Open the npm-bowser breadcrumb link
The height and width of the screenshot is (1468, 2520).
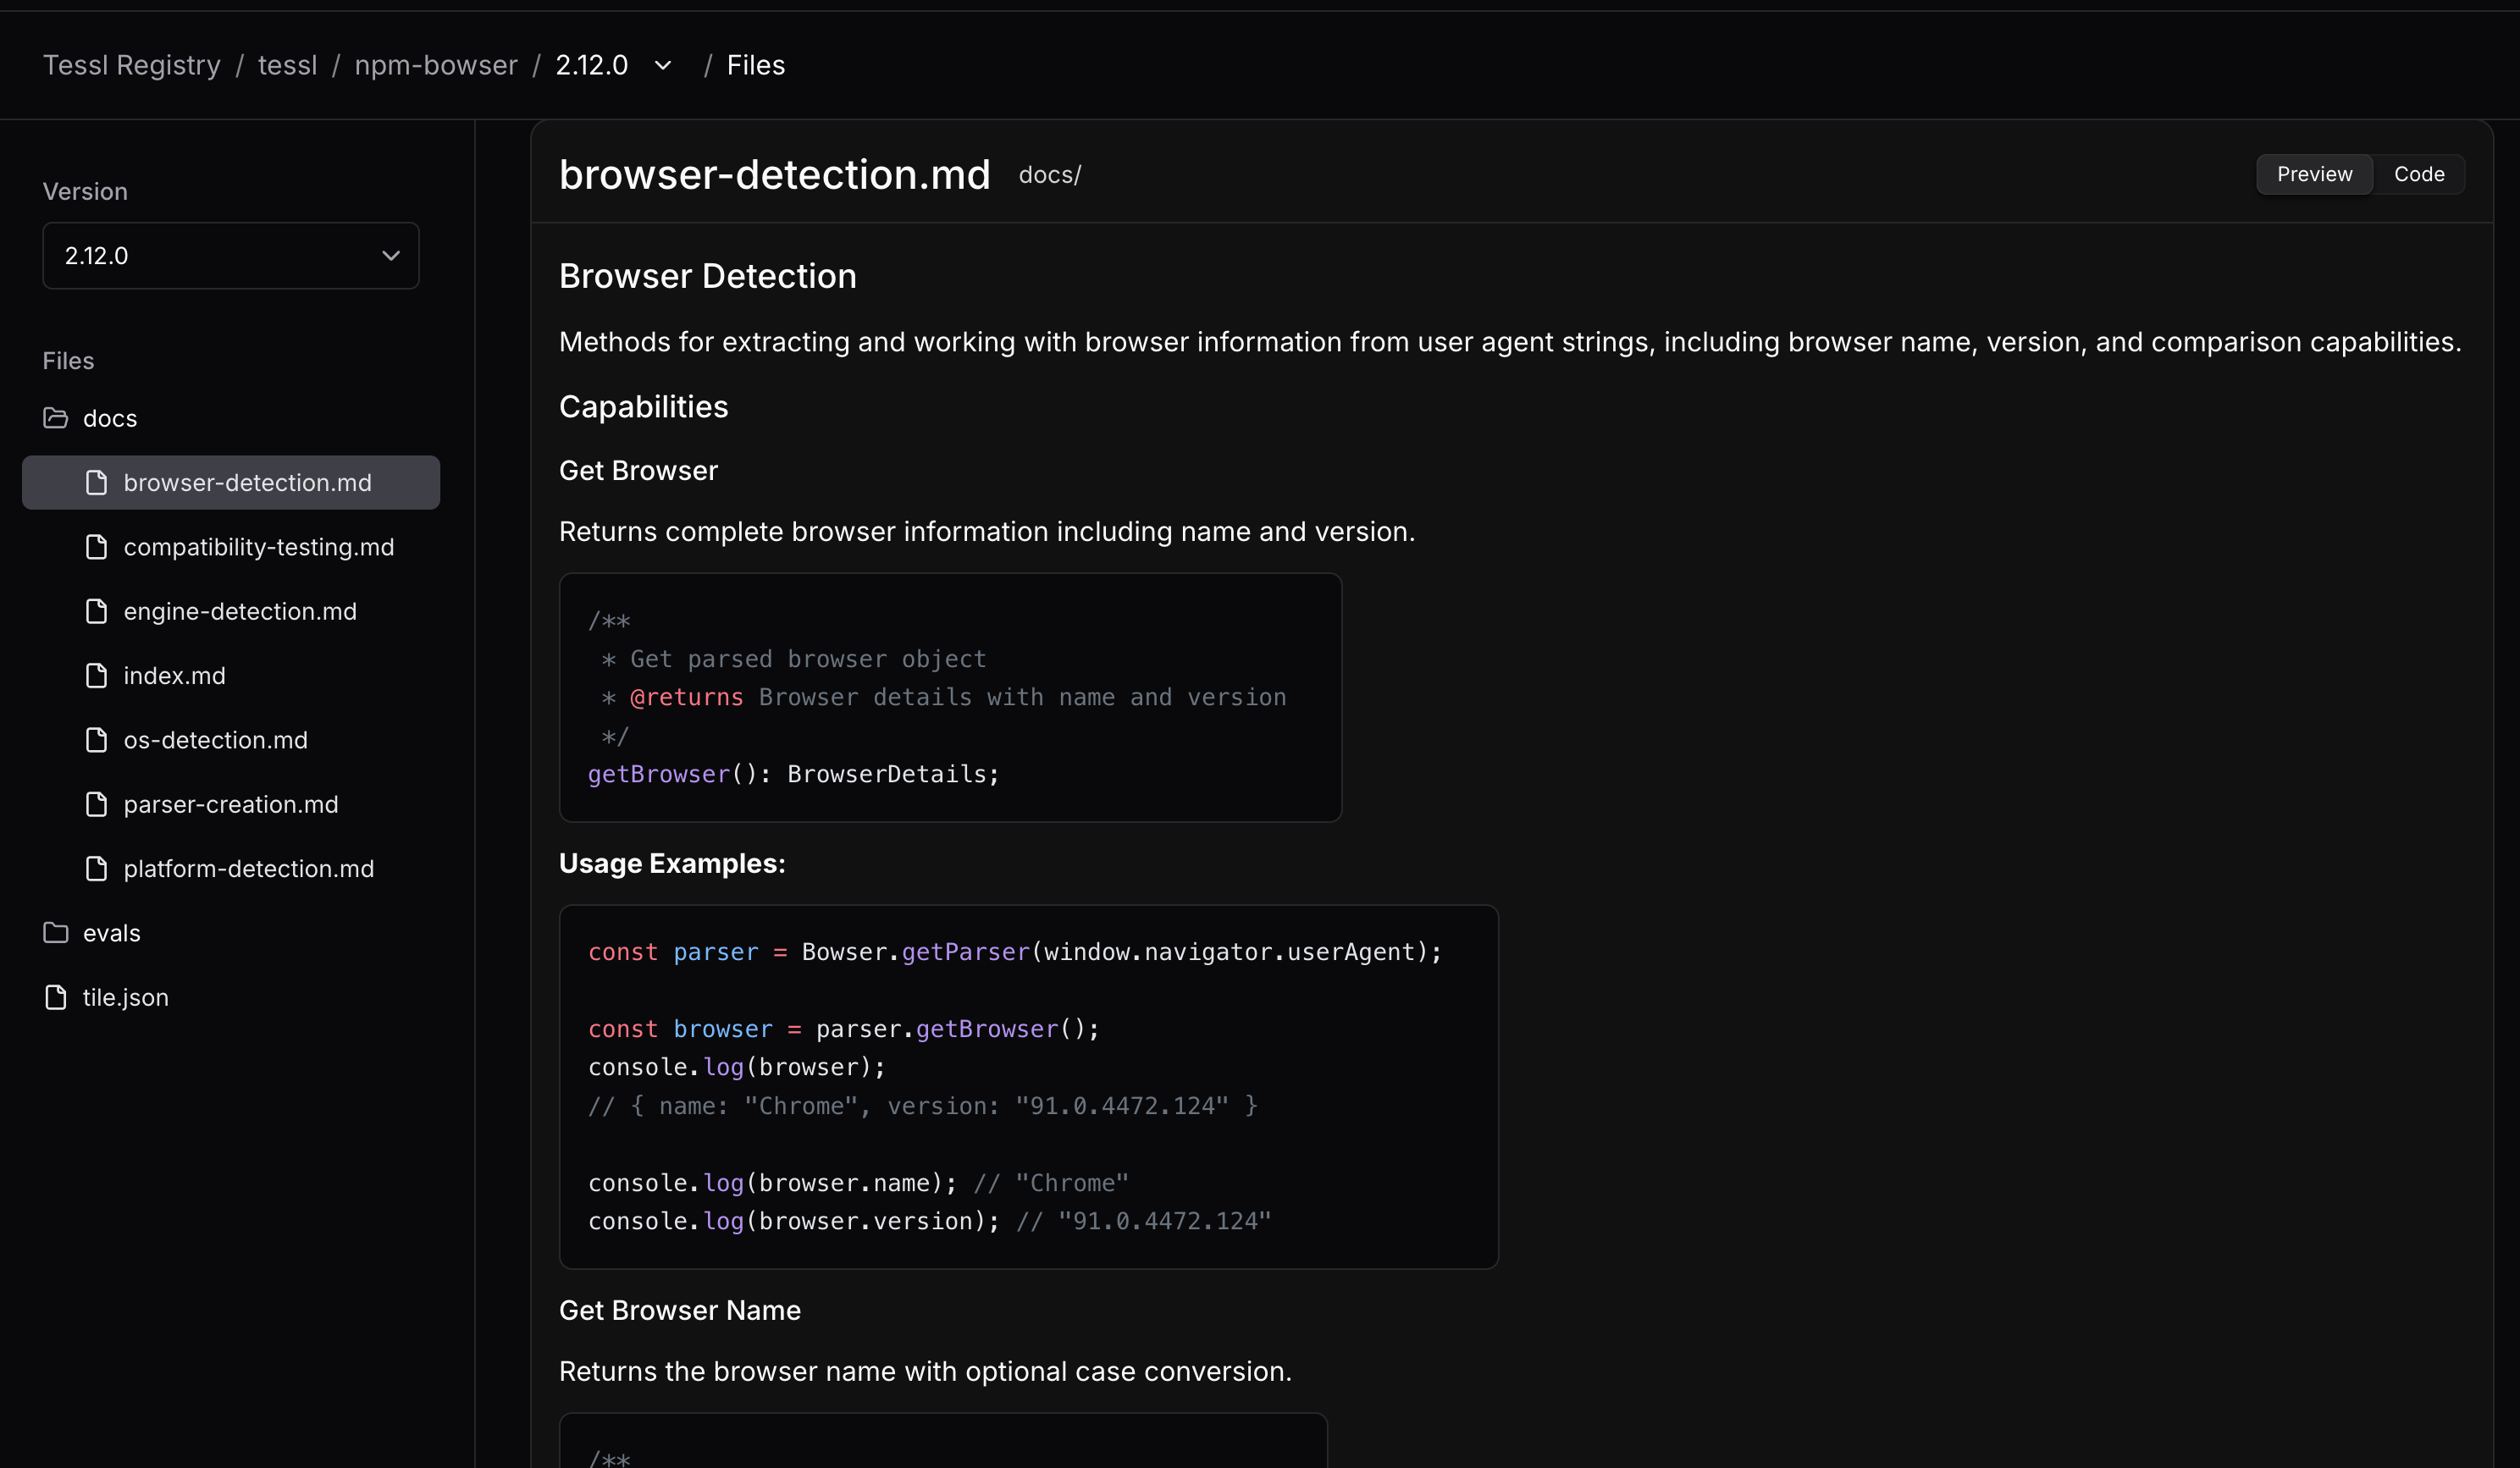pyautogui.click(x=436, y=65)
